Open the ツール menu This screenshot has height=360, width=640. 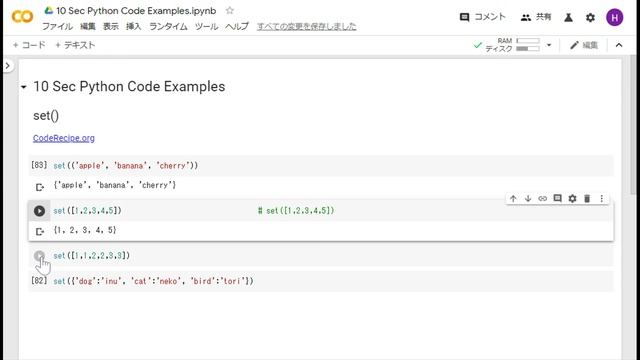(x=207, y=27)
